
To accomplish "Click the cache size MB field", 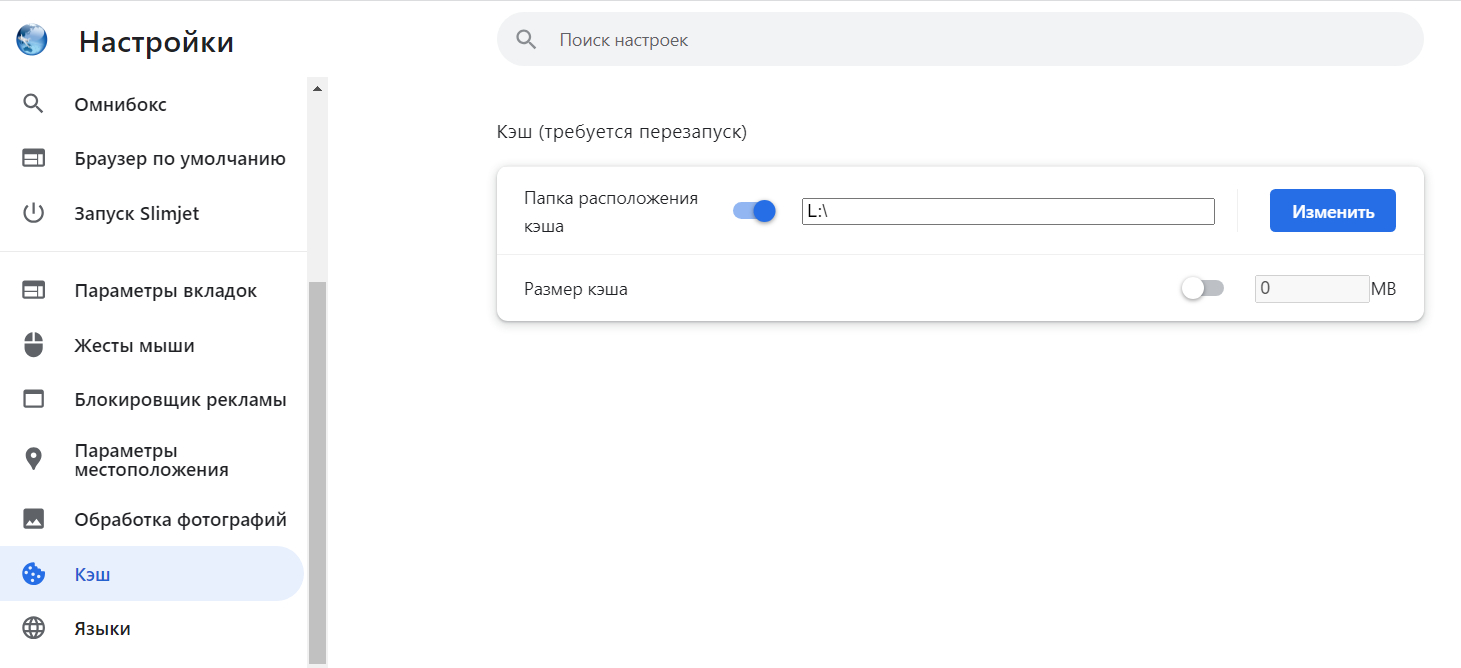I will pyautogui.click(x=1311, y=289).
